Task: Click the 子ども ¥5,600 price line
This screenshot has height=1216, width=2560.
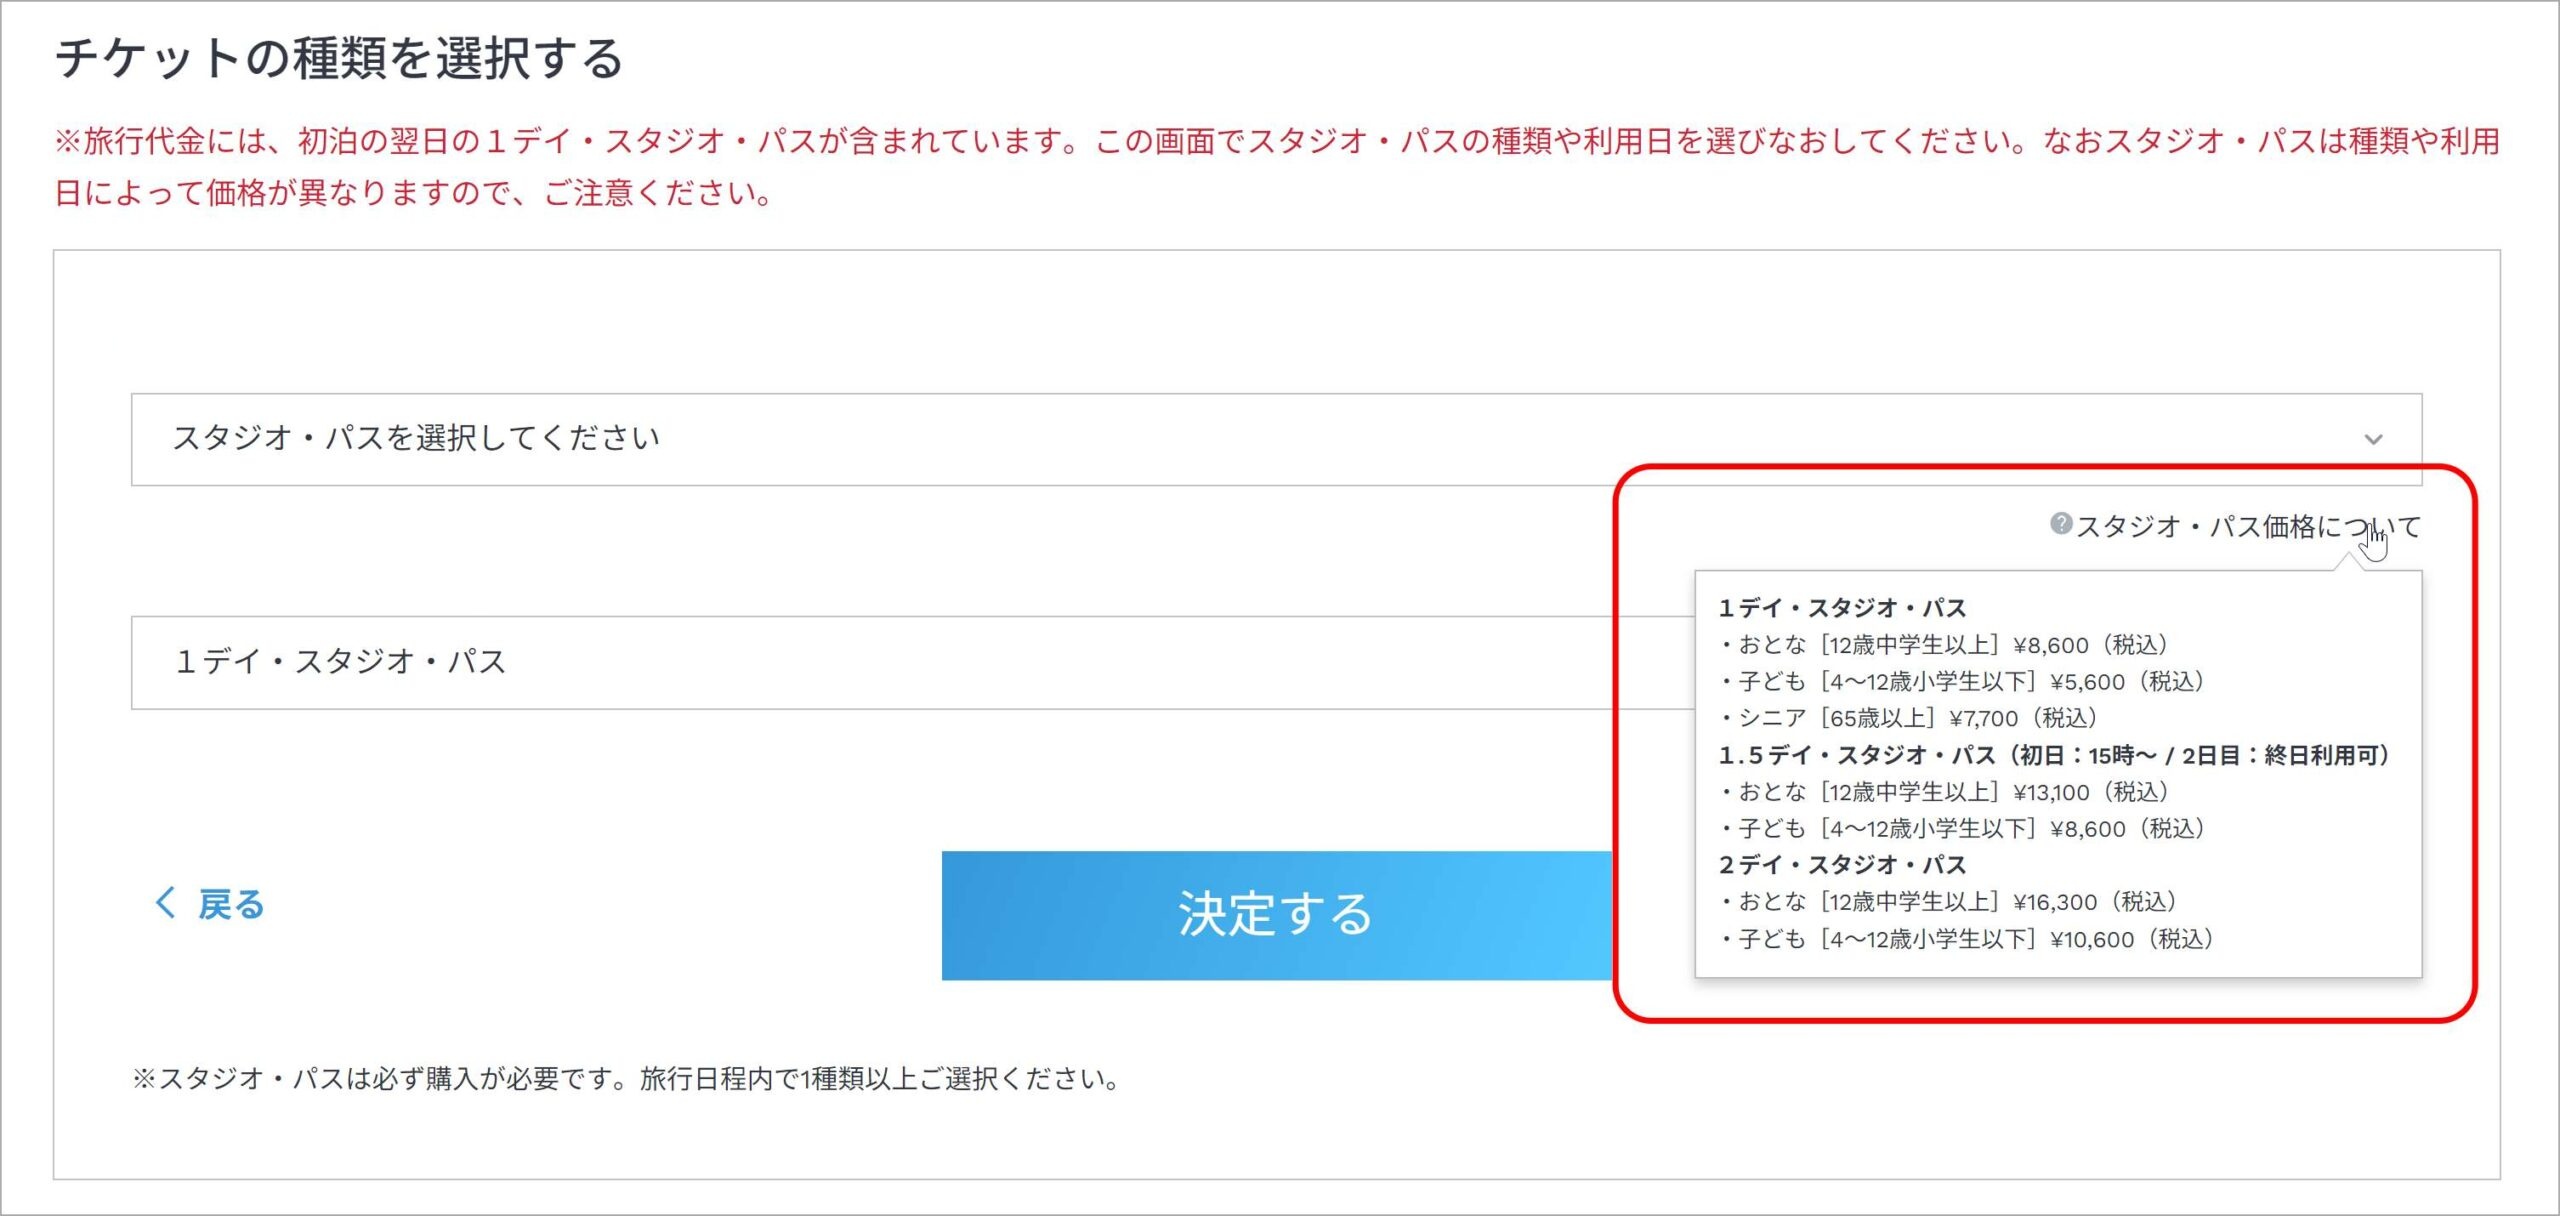Action: click(x=1962, y=682)
